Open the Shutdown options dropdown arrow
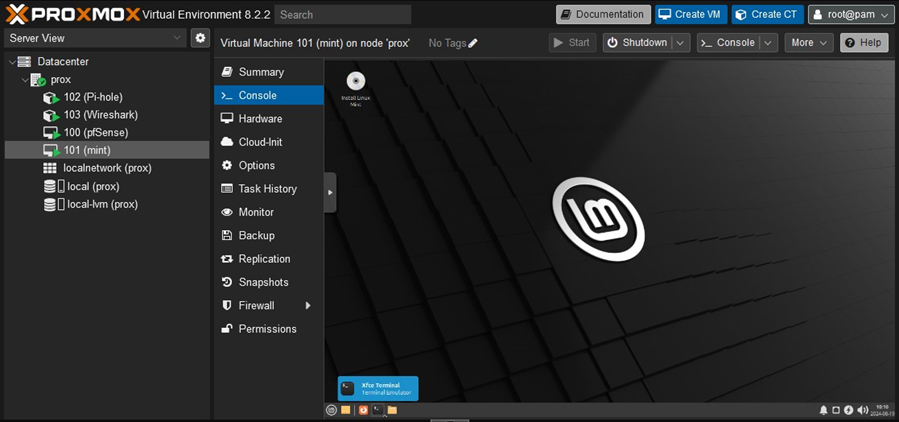899x422 pixels. pos(680,43)
